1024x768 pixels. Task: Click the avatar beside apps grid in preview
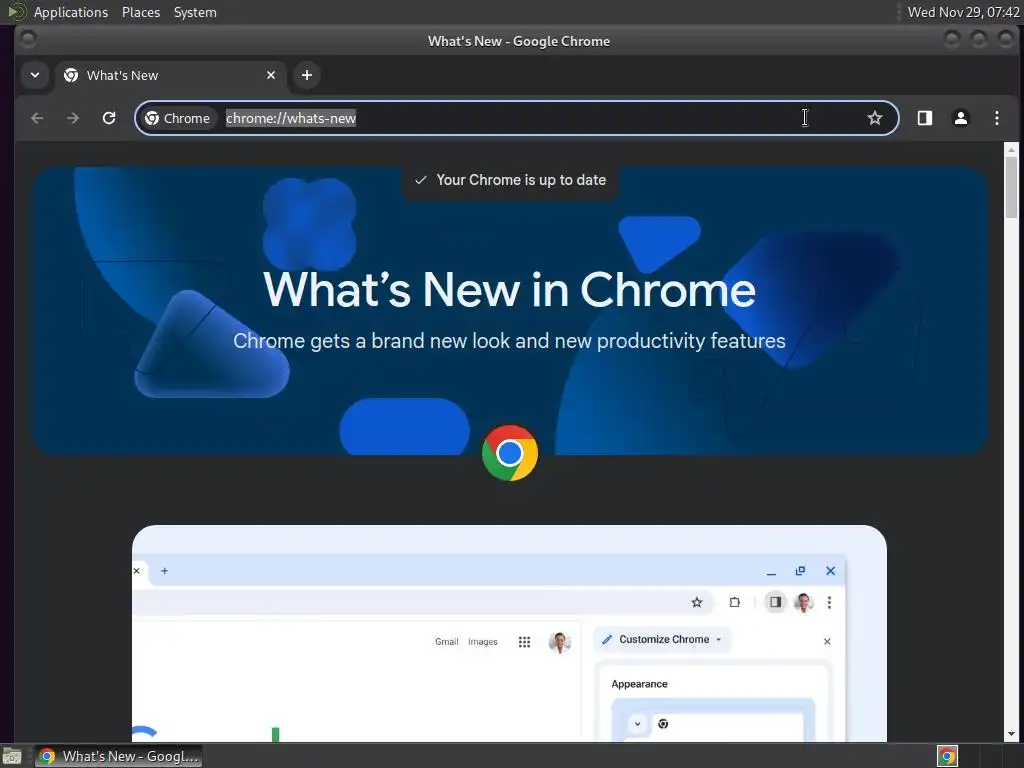click(x=560, y=641)
